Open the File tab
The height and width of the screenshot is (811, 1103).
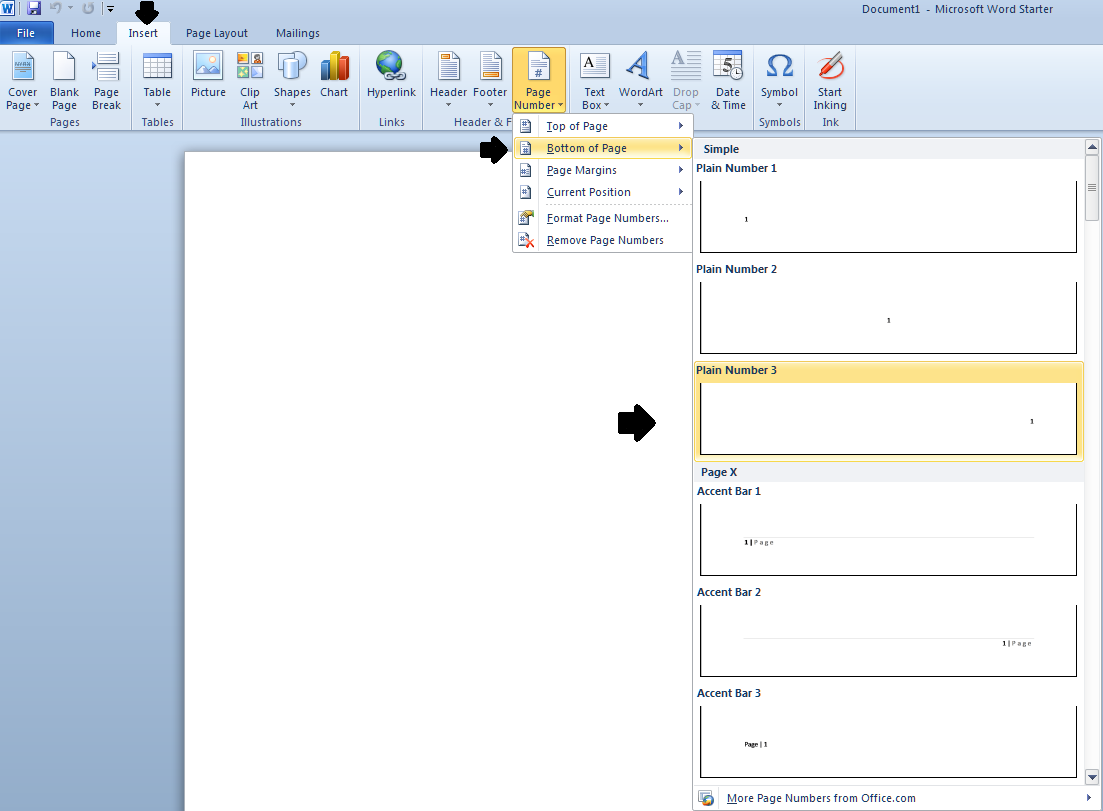point(26,33)
